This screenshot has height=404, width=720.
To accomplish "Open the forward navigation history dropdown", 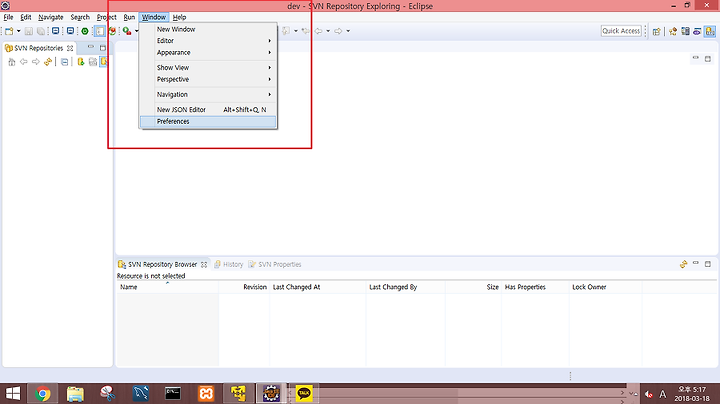I will pyautogui.click(x=348, y=31).
